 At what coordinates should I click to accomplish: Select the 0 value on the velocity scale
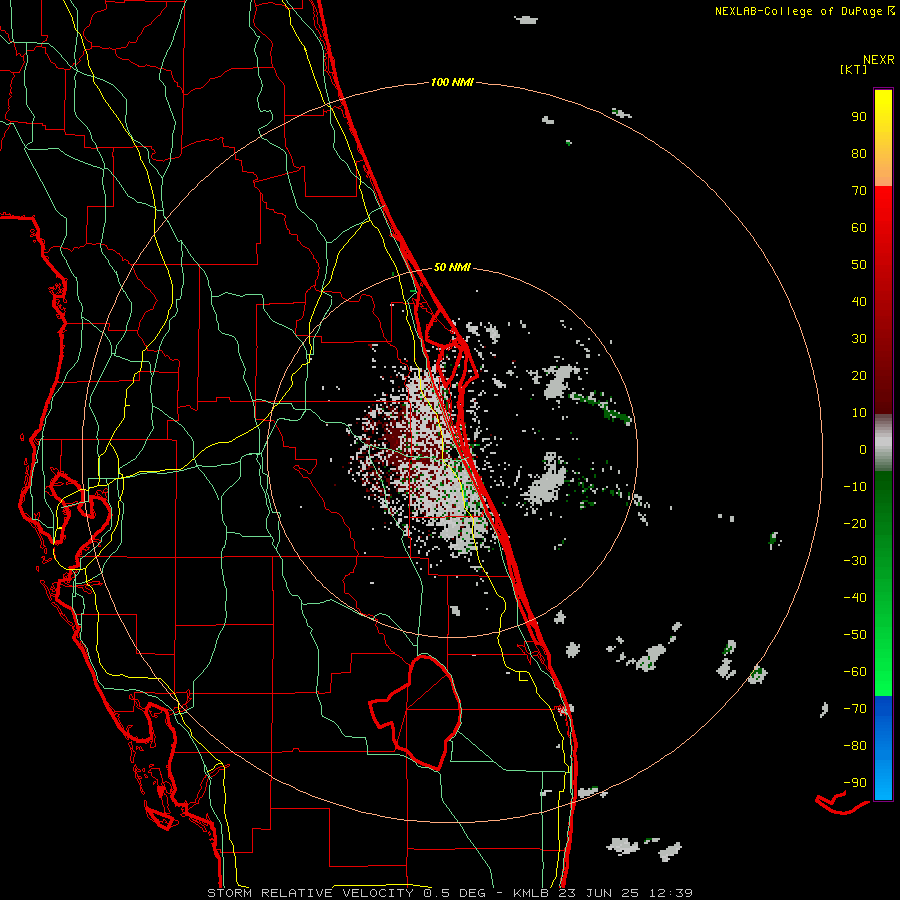(x=863, y=450)
